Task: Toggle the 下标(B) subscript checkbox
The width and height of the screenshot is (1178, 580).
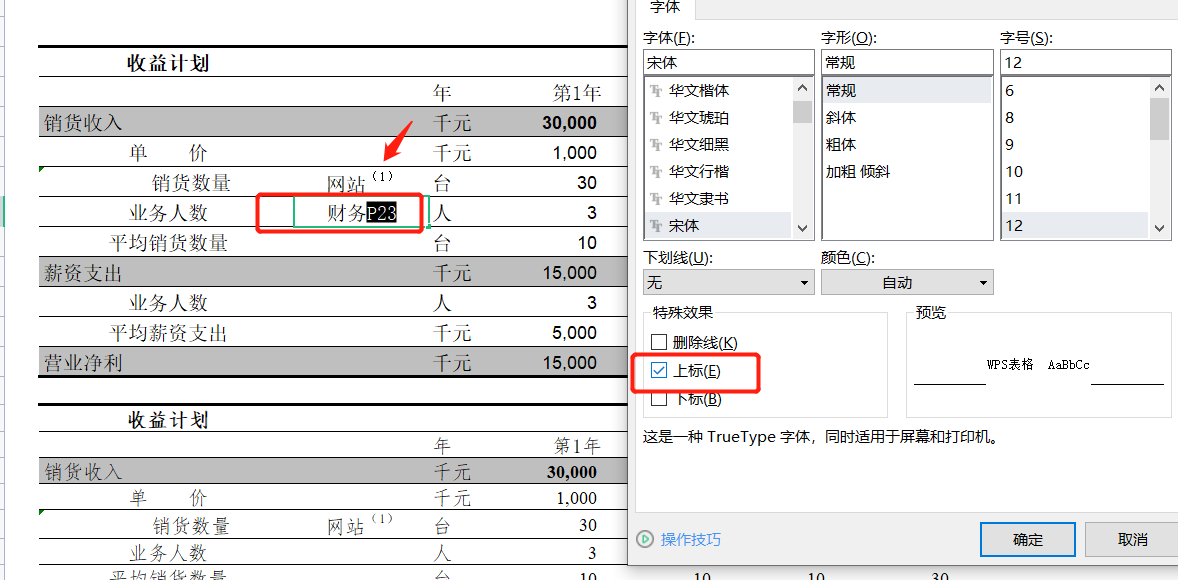Action: (659, 399)
